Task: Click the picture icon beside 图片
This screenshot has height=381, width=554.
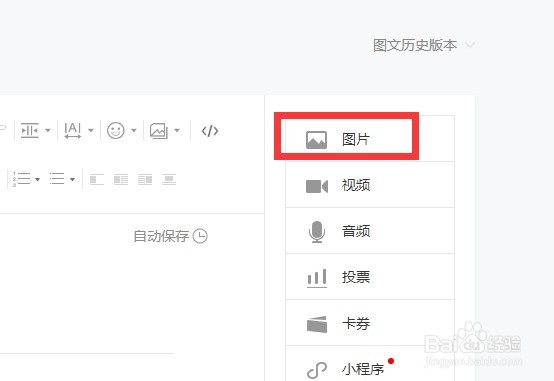Action: click(x=316, y=140)
